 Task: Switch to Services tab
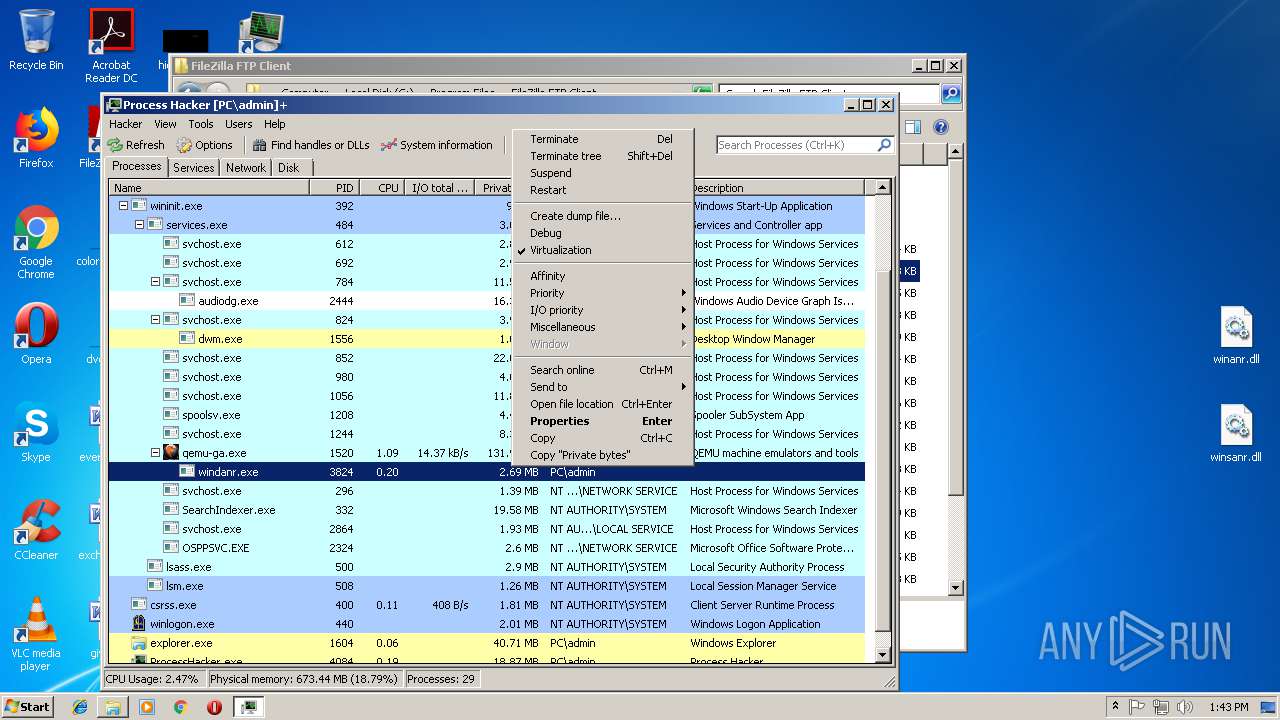[x=193, y=168]
